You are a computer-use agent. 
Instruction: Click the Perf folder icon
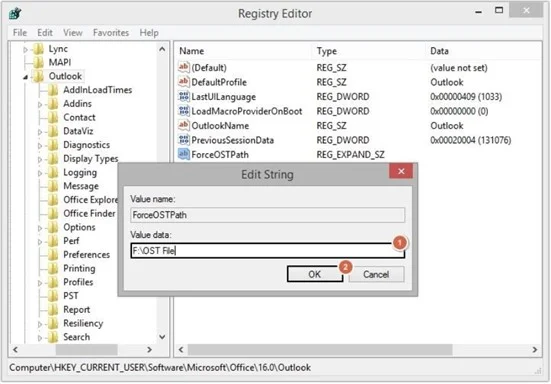coord(53,241)
